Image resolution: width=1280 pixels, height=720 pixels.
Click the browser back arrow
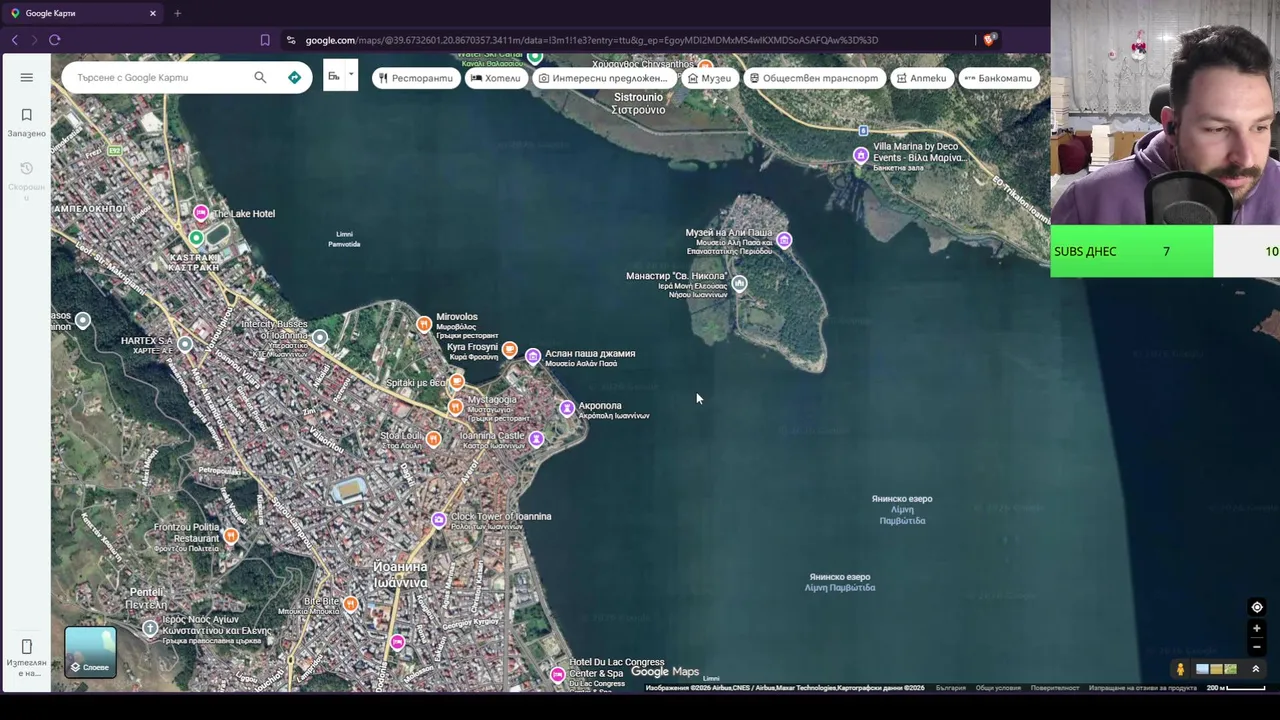point(14,40)
